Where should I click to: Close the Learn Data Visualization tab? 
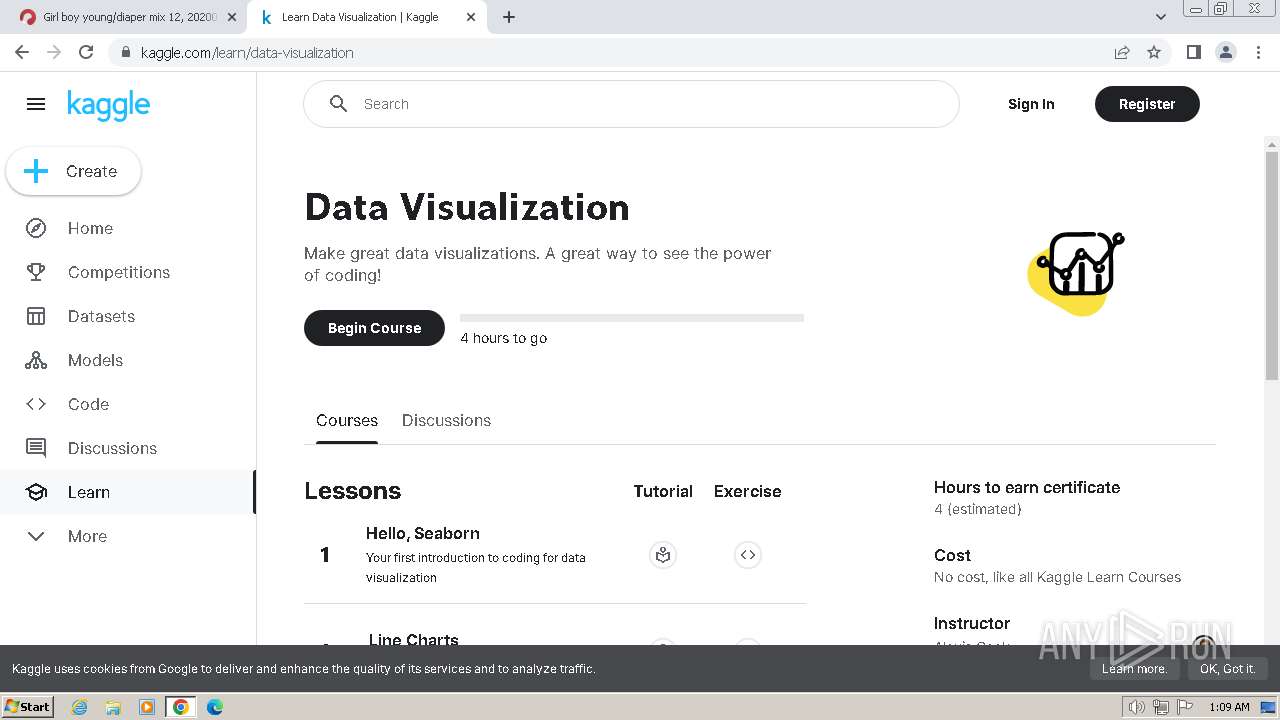pyautogui.click(x=471, y=17)
